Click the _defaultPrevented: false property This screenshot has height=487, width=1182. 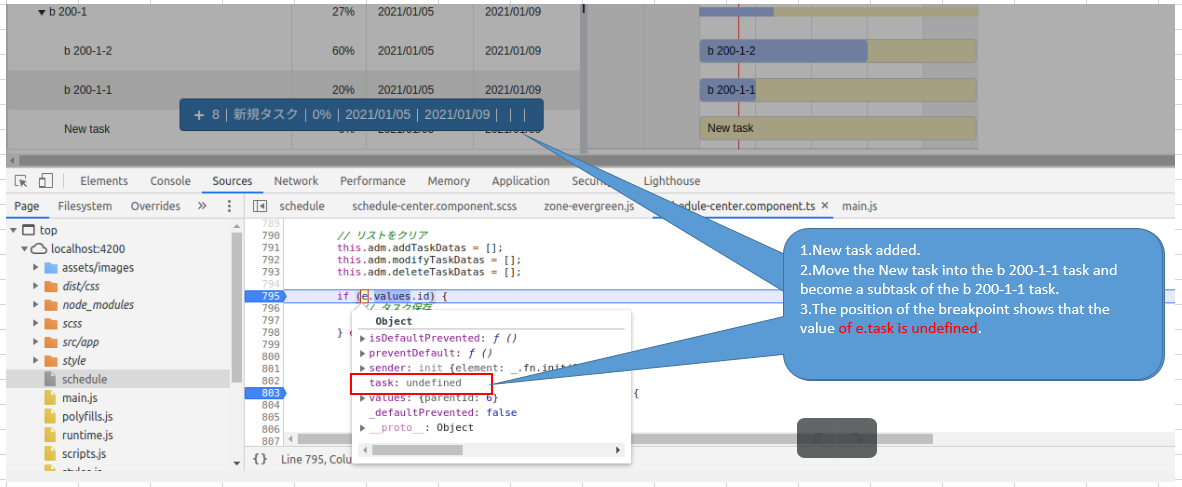tap(442, 412)
